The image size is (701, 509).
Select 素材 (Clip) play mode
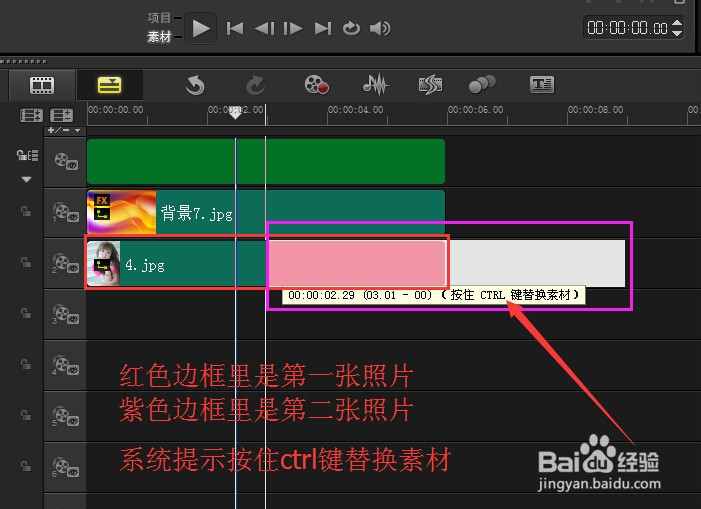[x=160, y=37]
